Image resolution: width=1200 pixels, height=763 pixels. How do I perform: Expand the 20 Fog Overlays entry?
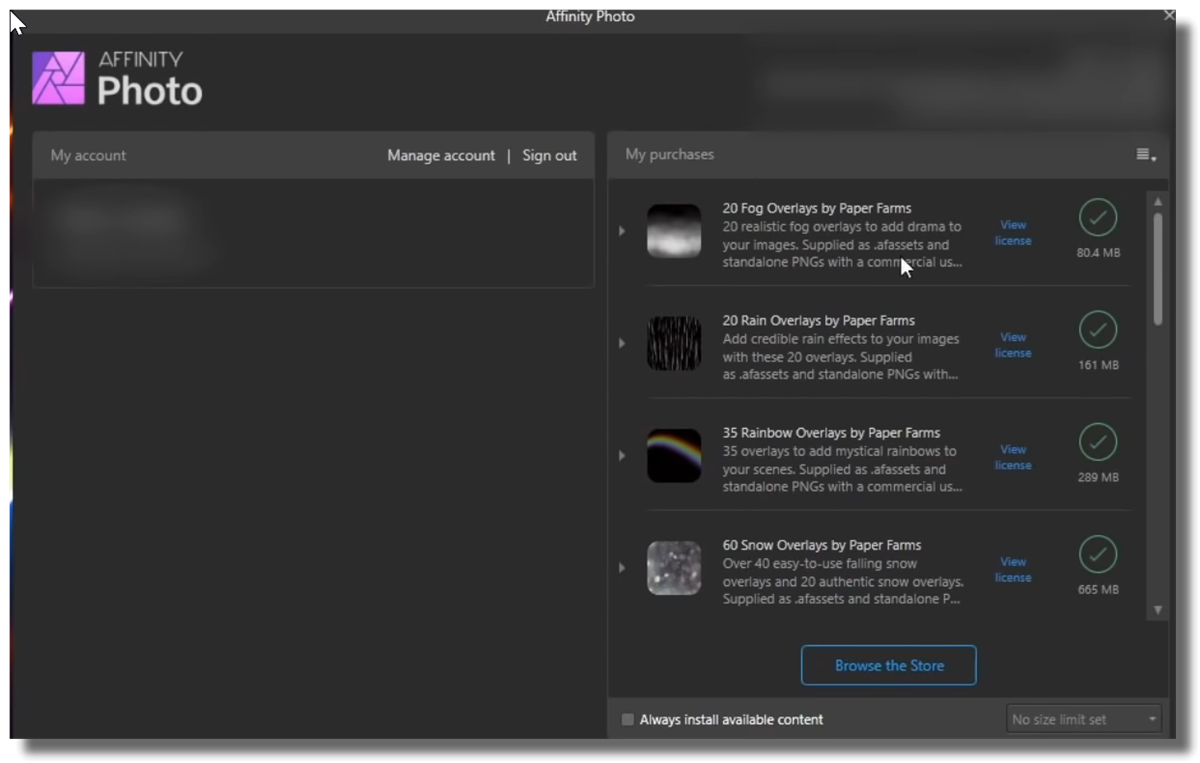pos(622,231)
